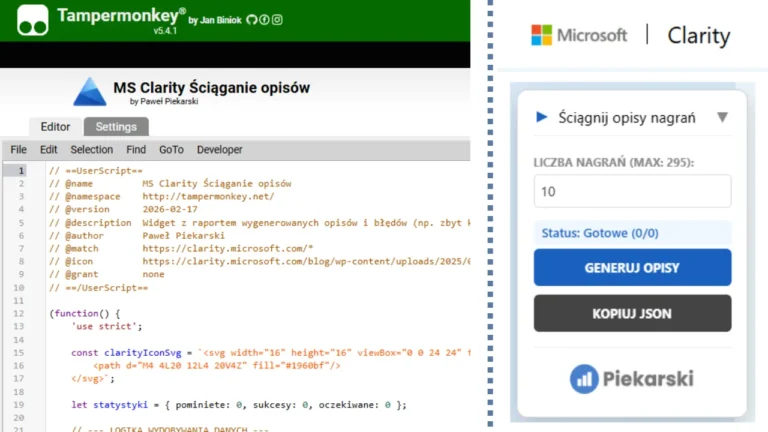Switch to the Editor tab
Image resolution: width=768 pixels, height=432 pixels.
click(55, 127)
